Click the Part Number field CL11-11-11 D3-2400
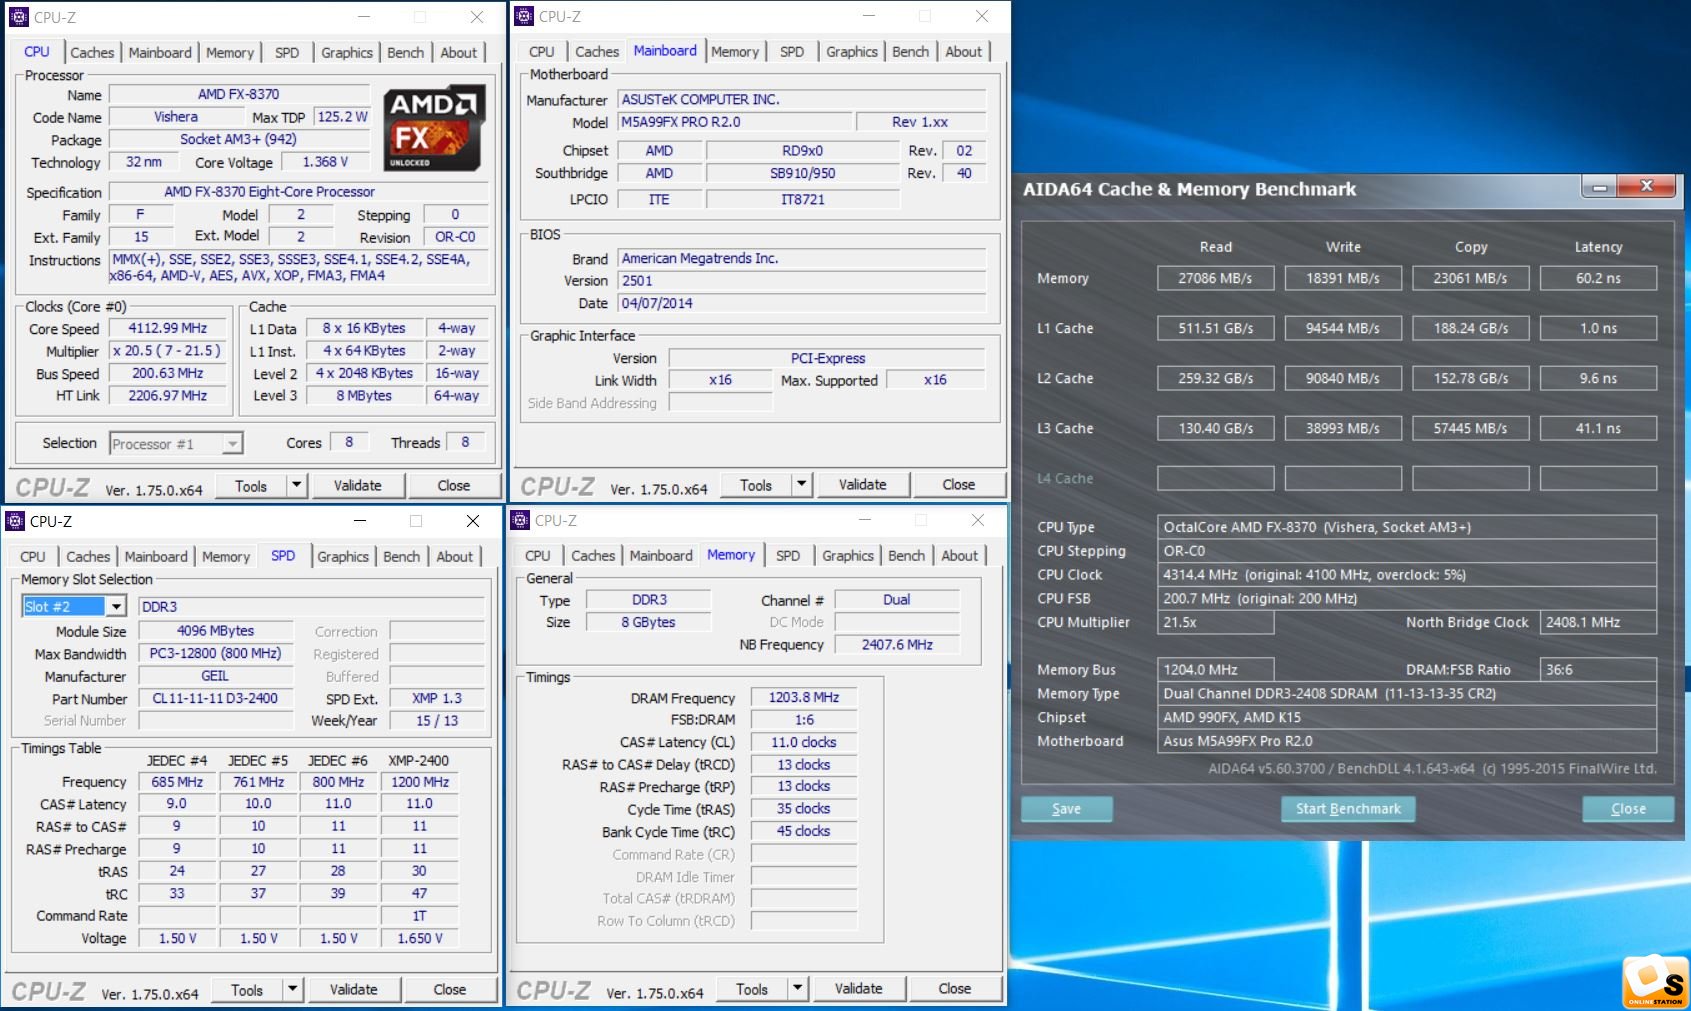The image size is (1691, 1011). pos(215,698)
